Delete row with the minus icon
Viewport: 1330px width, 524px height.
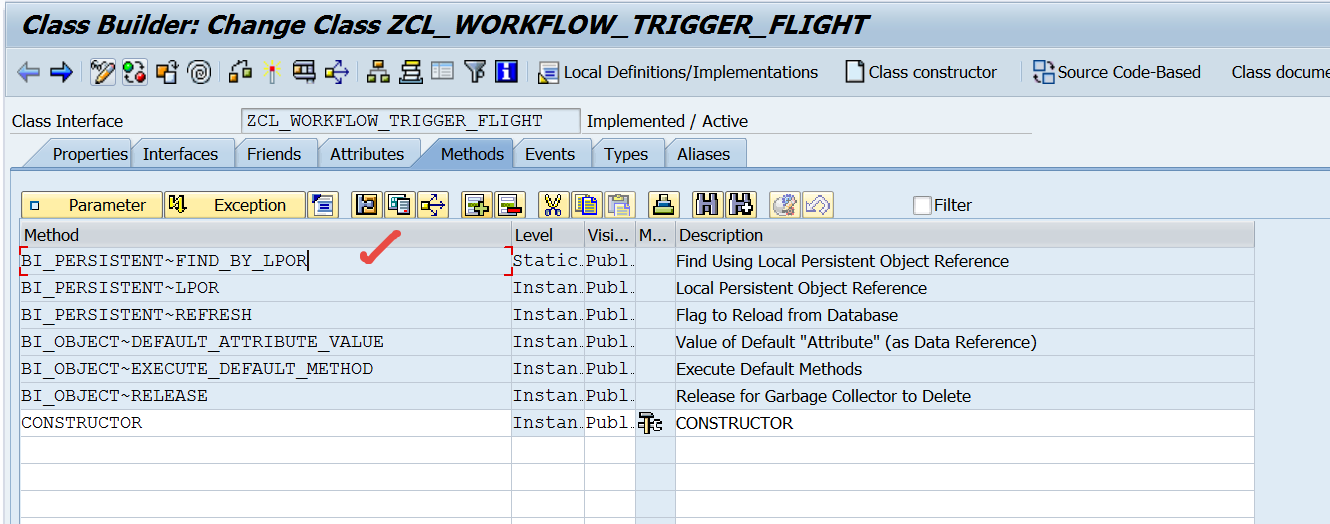click(x=510, y=205)
